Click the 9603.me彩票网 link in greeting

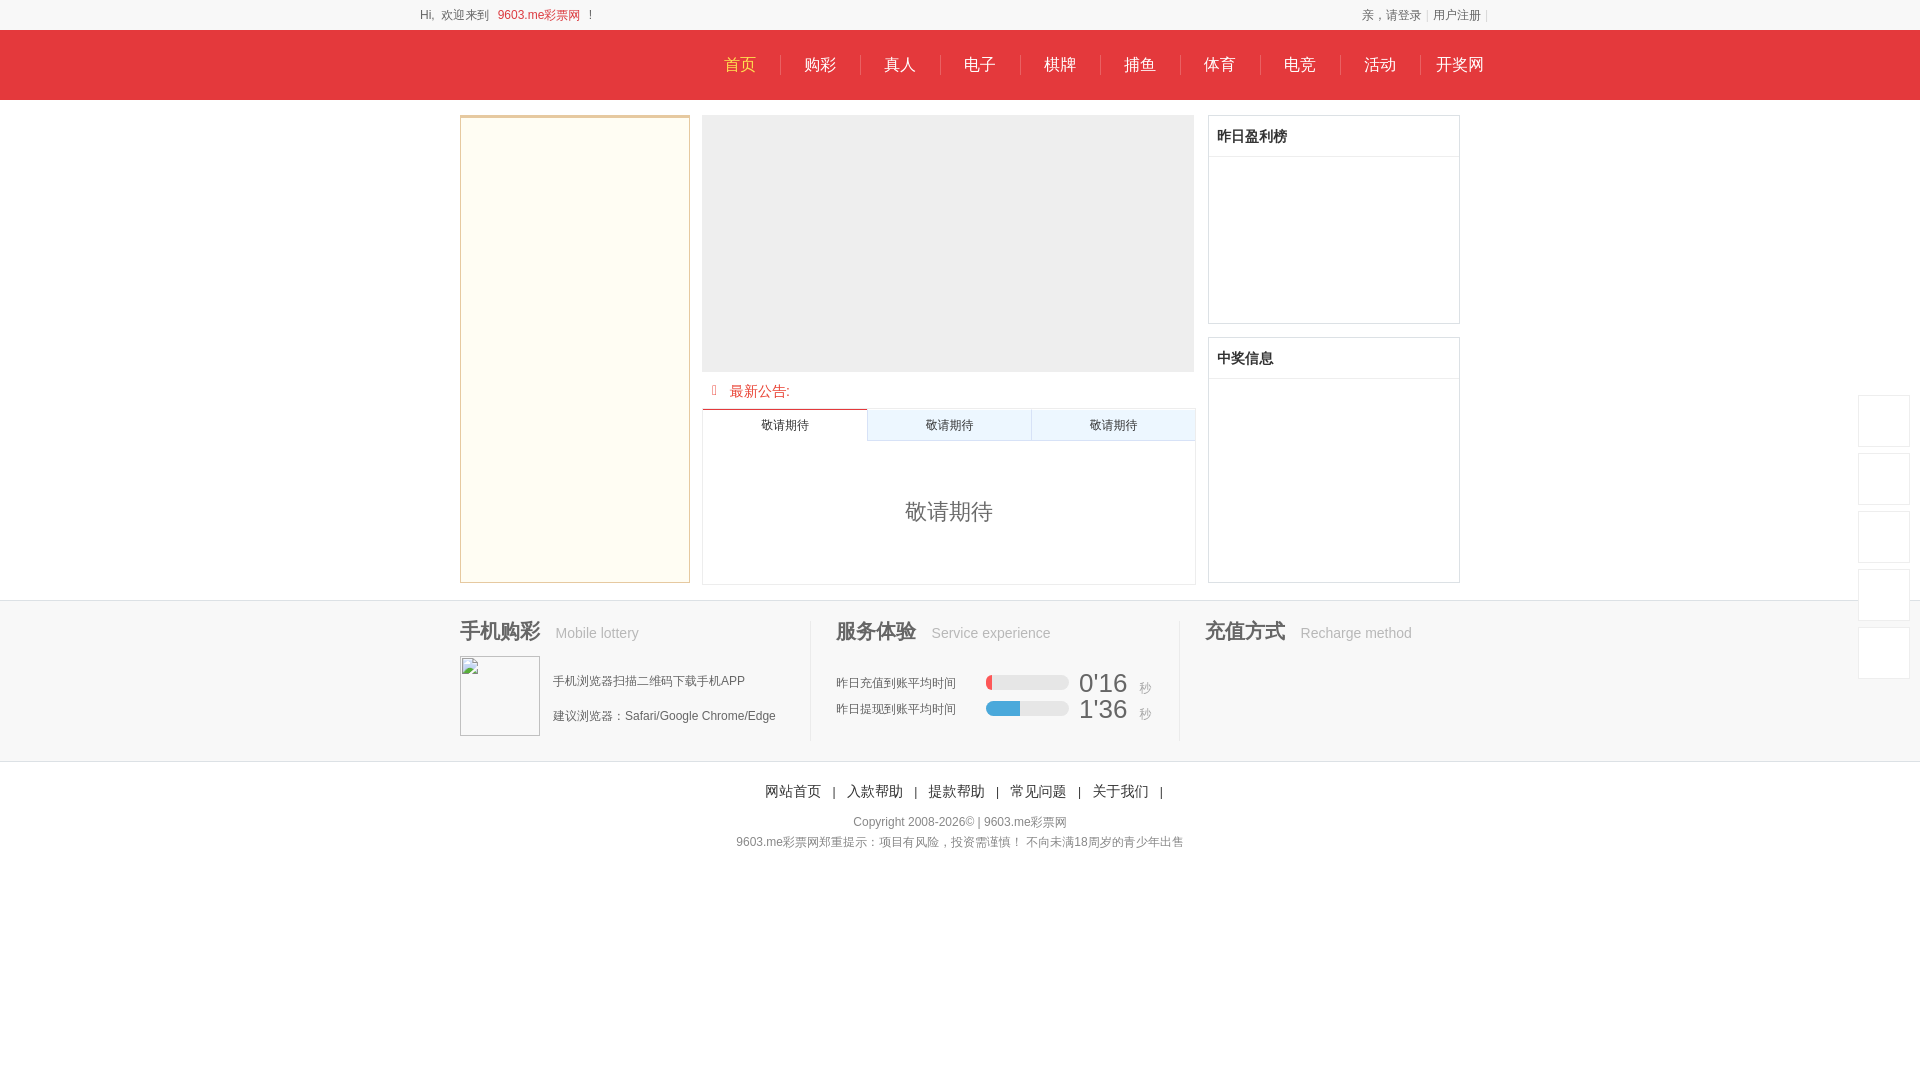539,15
